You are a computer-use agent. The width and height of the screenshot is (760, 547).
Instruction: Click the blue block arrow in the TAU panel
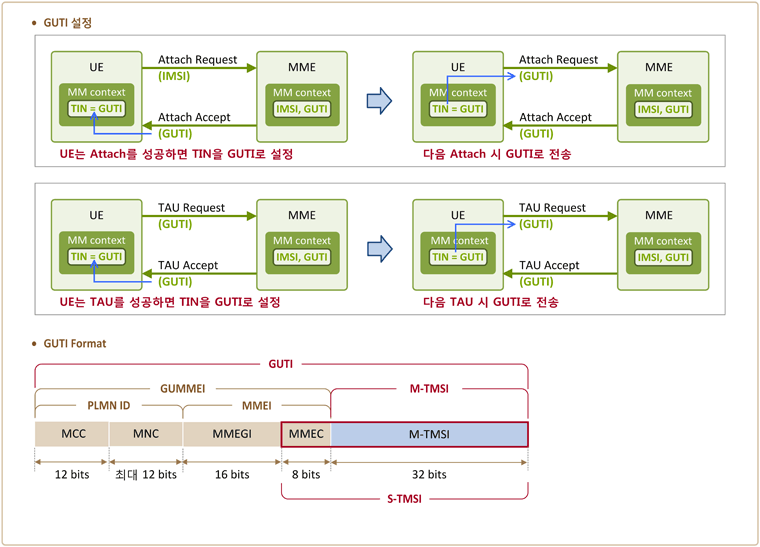tap(379, 249)
